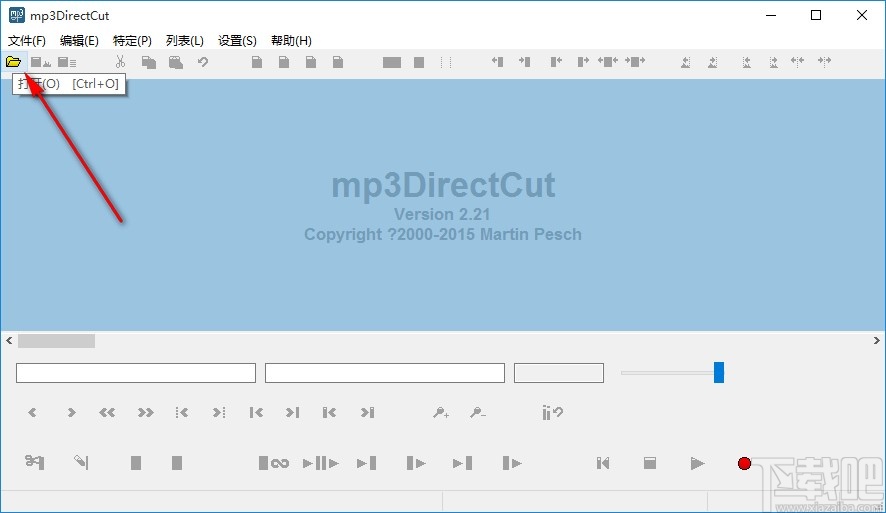Zoom in with magnifier plus icon
The image size is (886, 513).
coord(441,412)
